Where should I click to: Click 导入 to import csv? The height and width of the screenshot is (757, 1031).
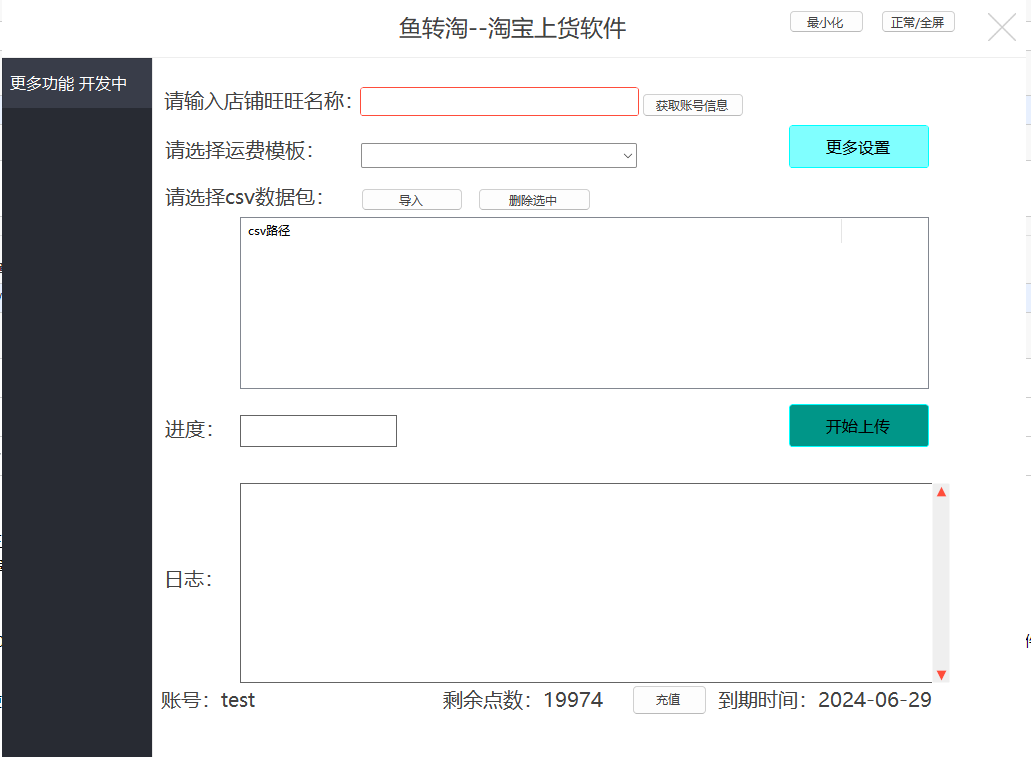coord(412,200)
